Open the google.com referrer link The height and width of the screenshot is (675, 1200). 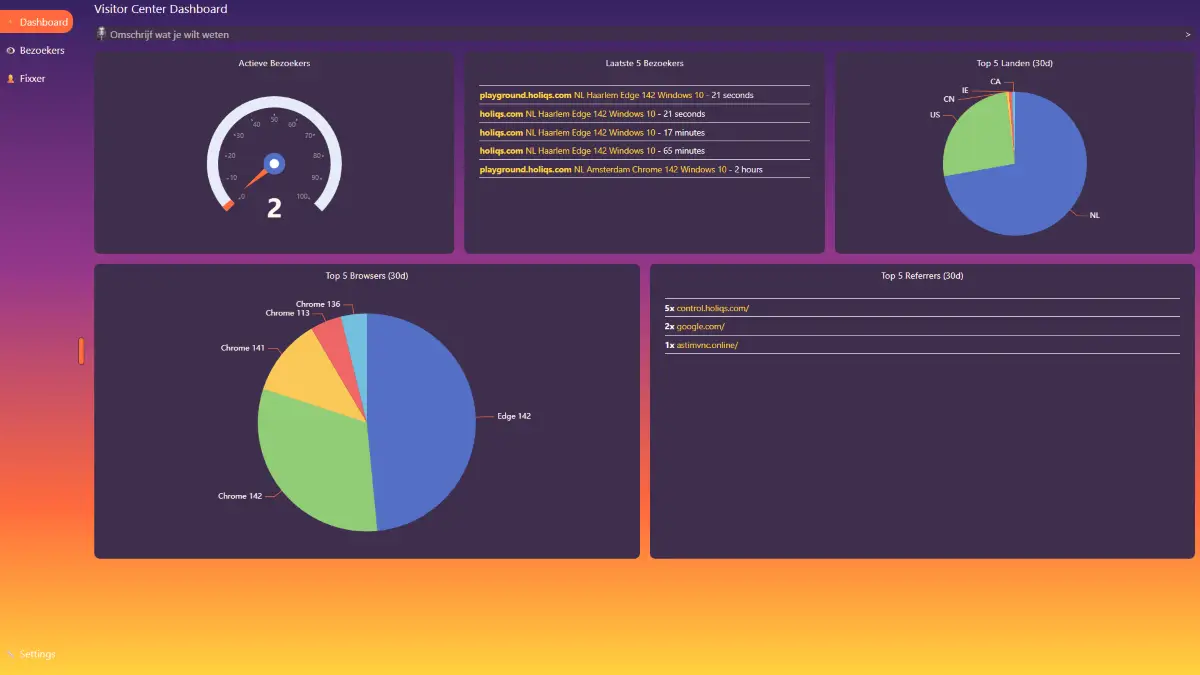[x=699, y=326]
